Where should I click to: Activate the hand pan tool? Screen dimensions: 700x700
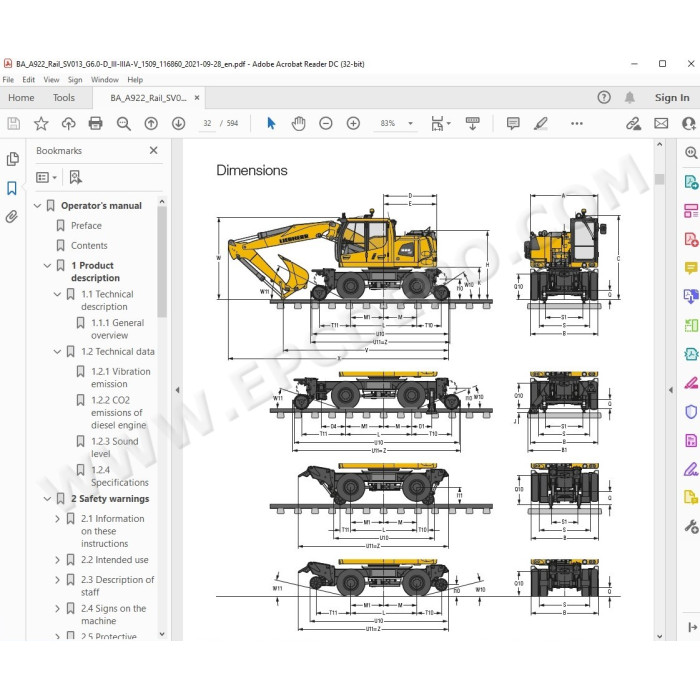(x=298, y=123)
